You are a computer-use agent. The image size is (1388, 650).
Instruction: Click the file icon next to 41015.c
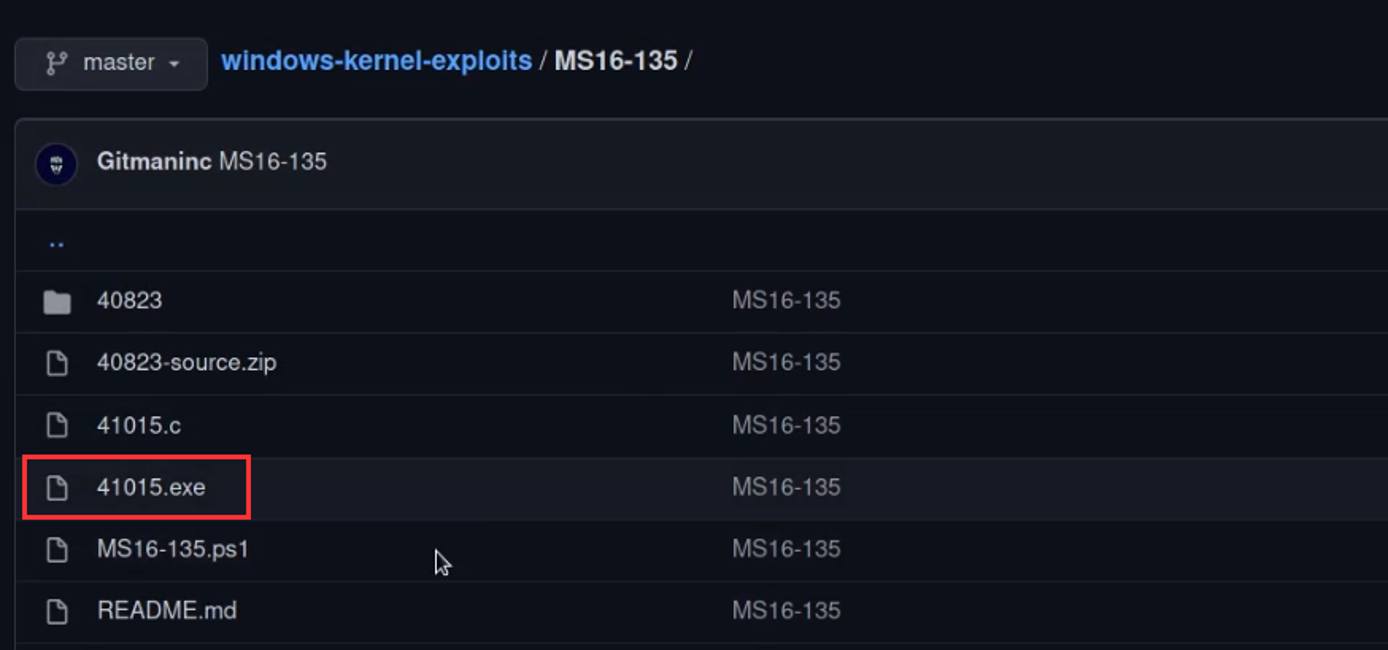[x=57, y=425]
